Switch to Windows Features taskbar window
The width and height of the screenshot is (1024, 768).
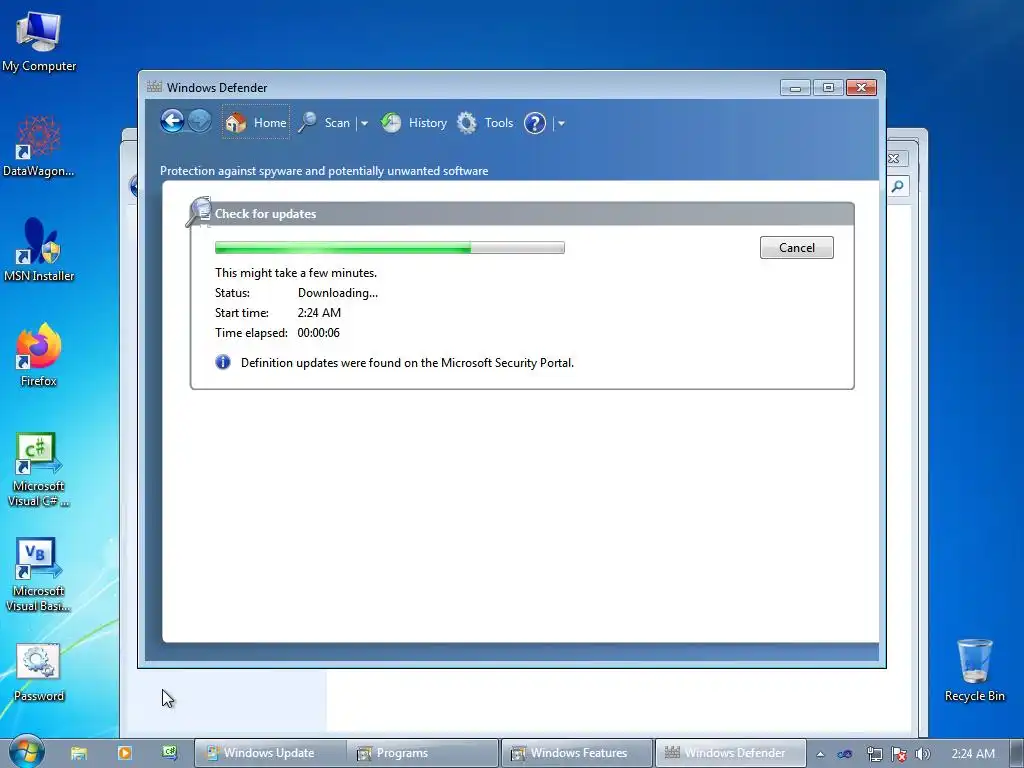[577, 753]
